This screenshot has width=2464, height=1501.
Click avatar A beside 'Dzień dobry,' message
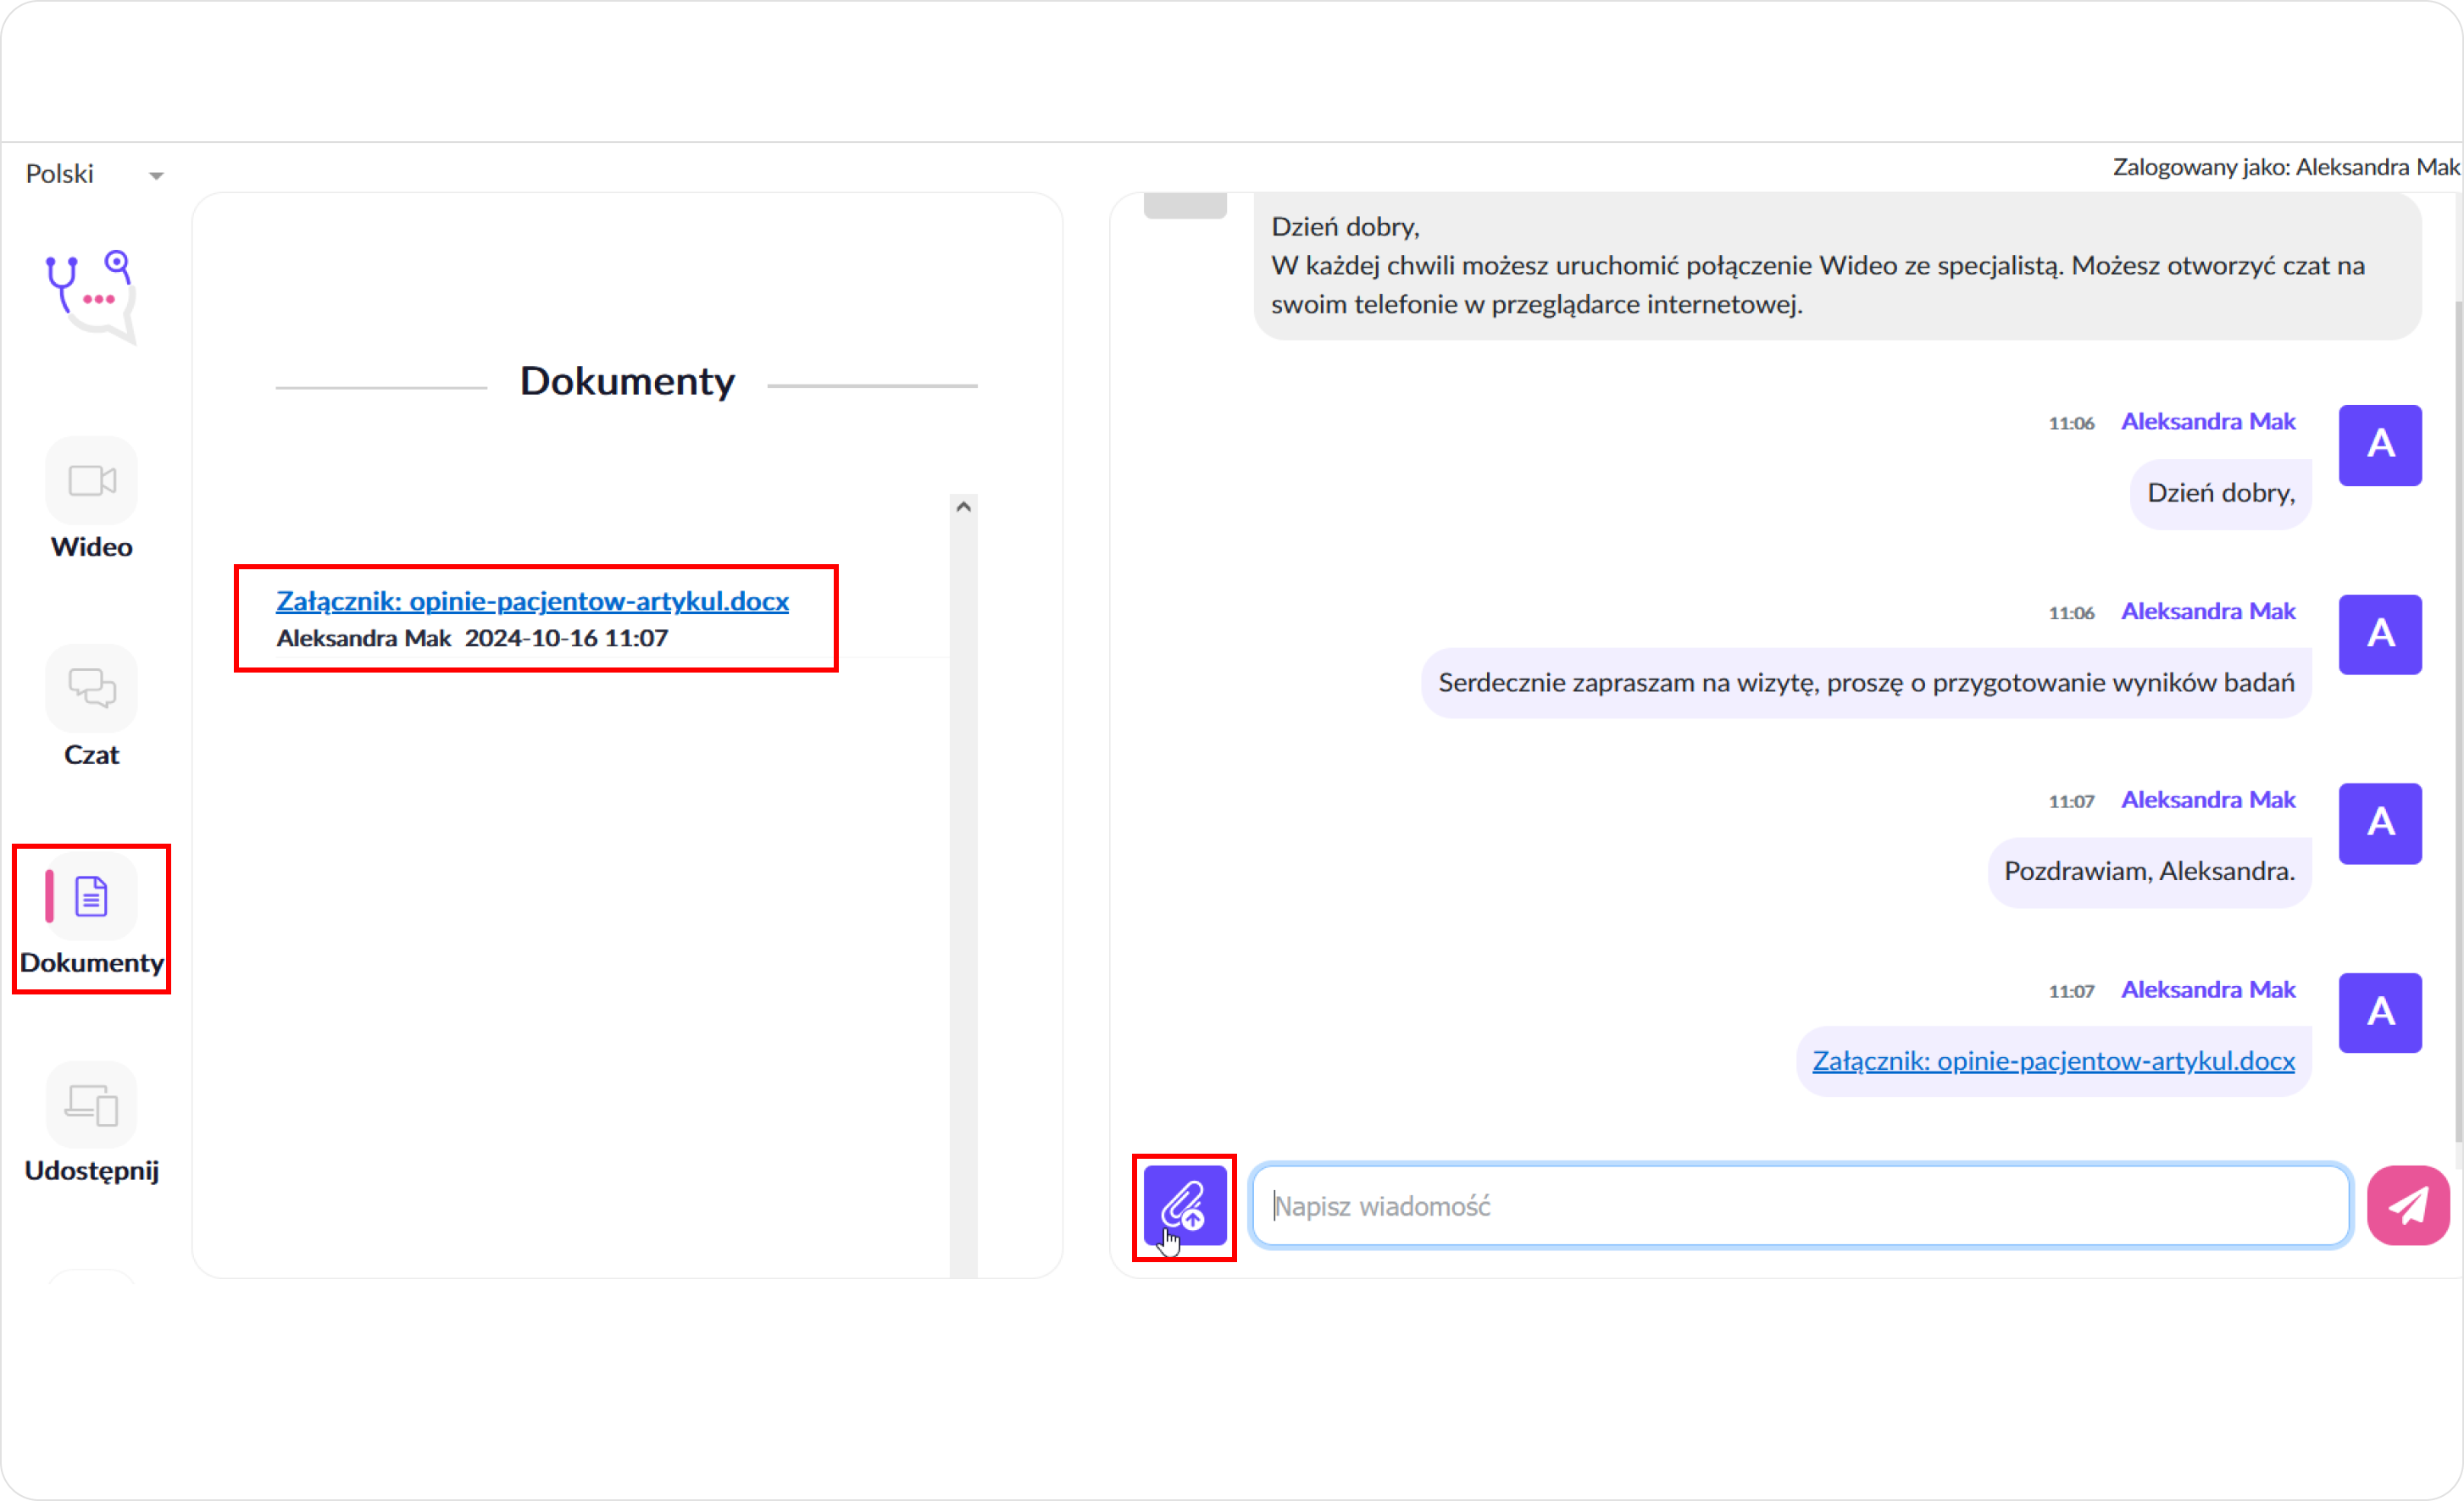[x=2380, y=445]
